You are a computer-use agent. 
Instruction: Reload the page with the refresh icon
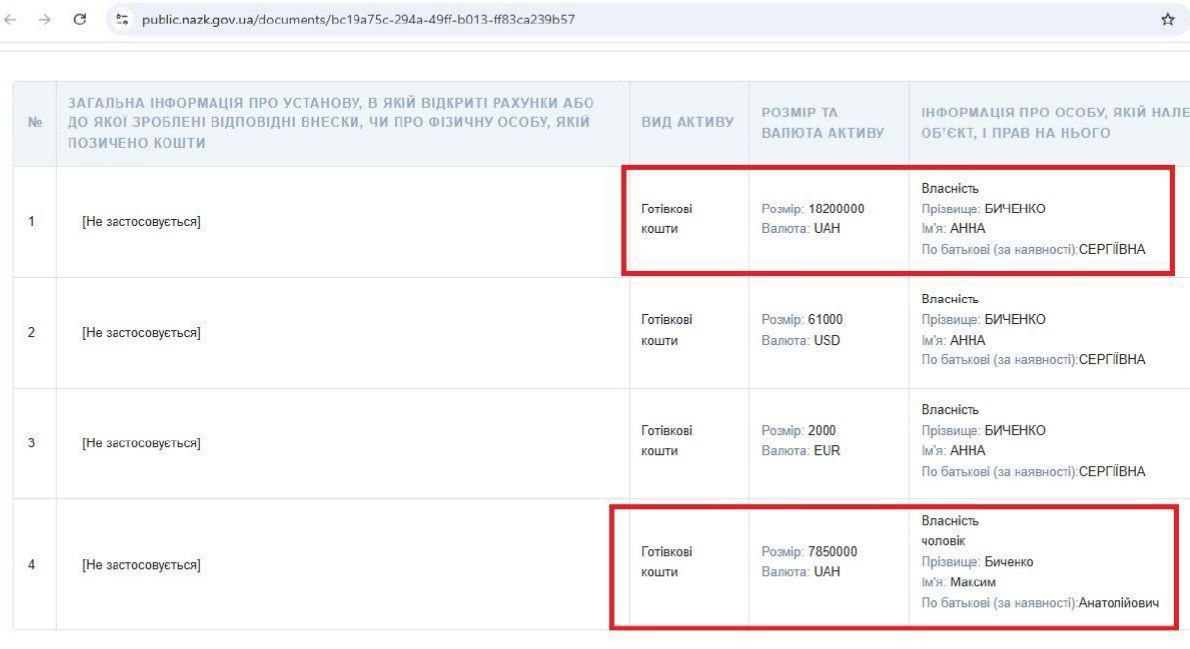80,19
